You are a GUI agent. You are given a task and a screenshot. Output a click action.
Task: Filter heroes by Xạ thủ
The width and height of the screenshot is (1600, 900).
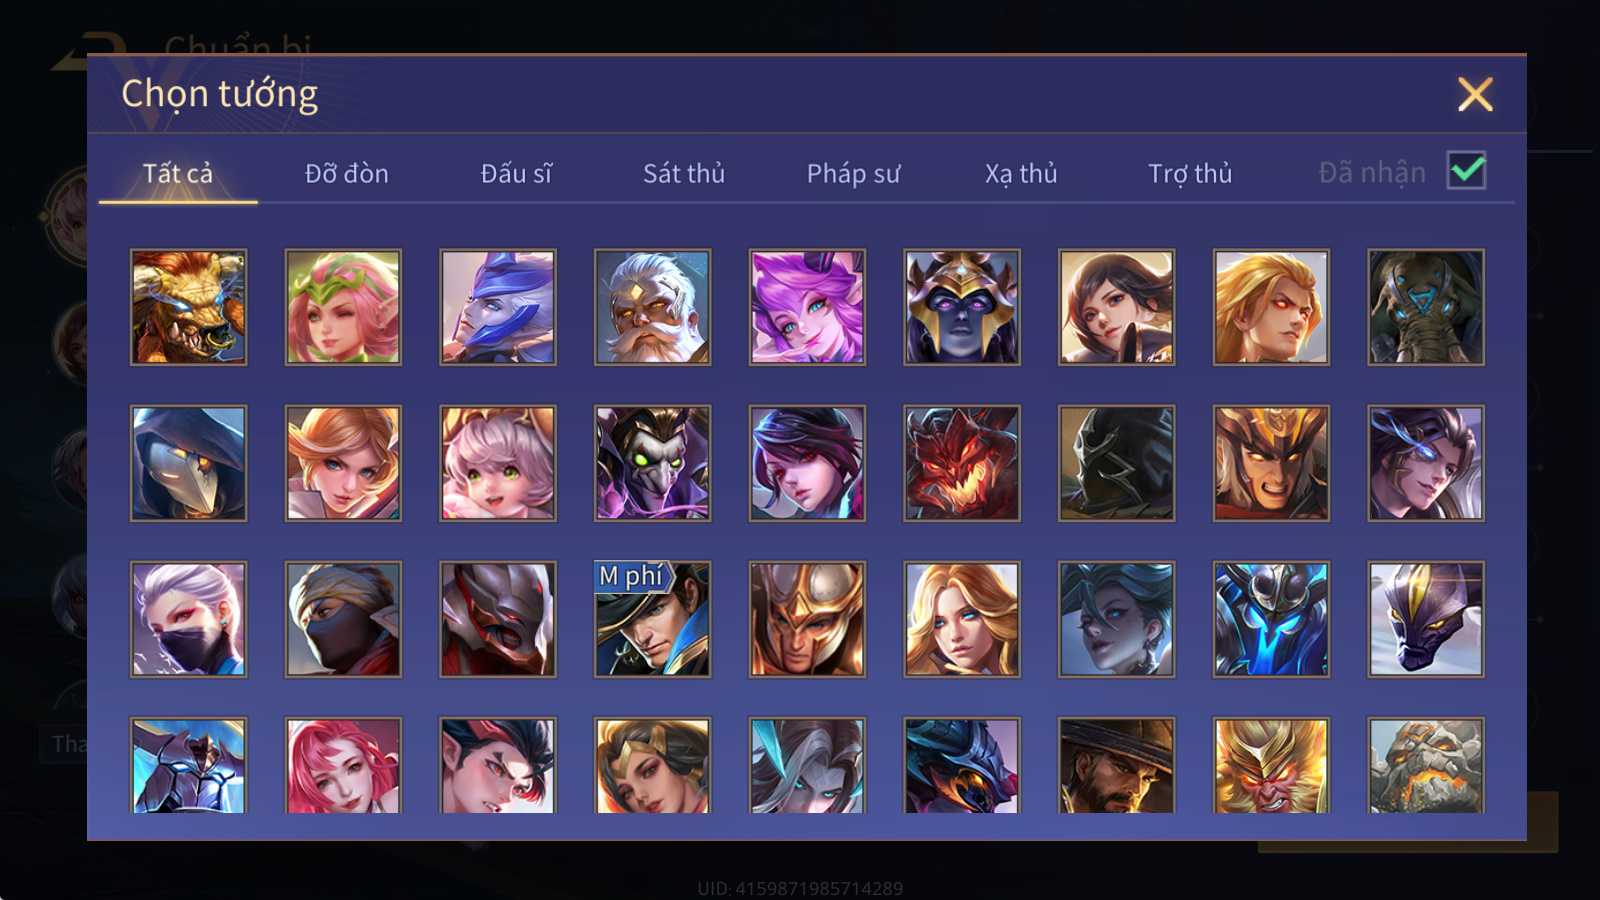tap(1021, 174)
